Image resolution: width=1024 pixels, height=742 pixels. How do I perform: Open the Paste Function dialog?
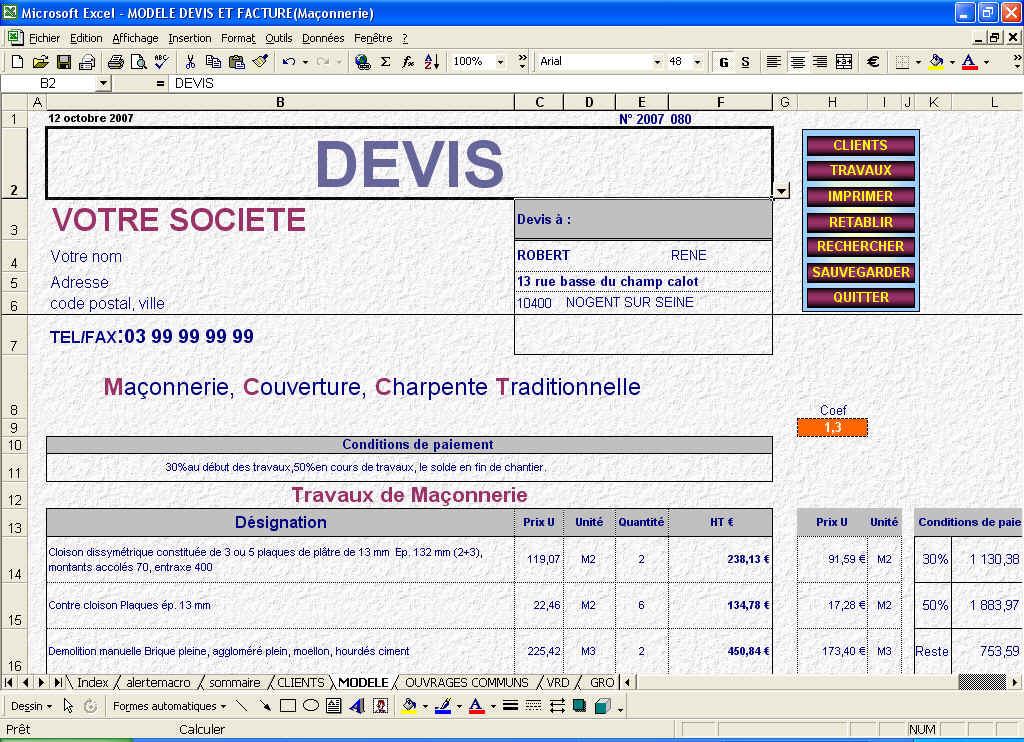(x=408, y=61)
